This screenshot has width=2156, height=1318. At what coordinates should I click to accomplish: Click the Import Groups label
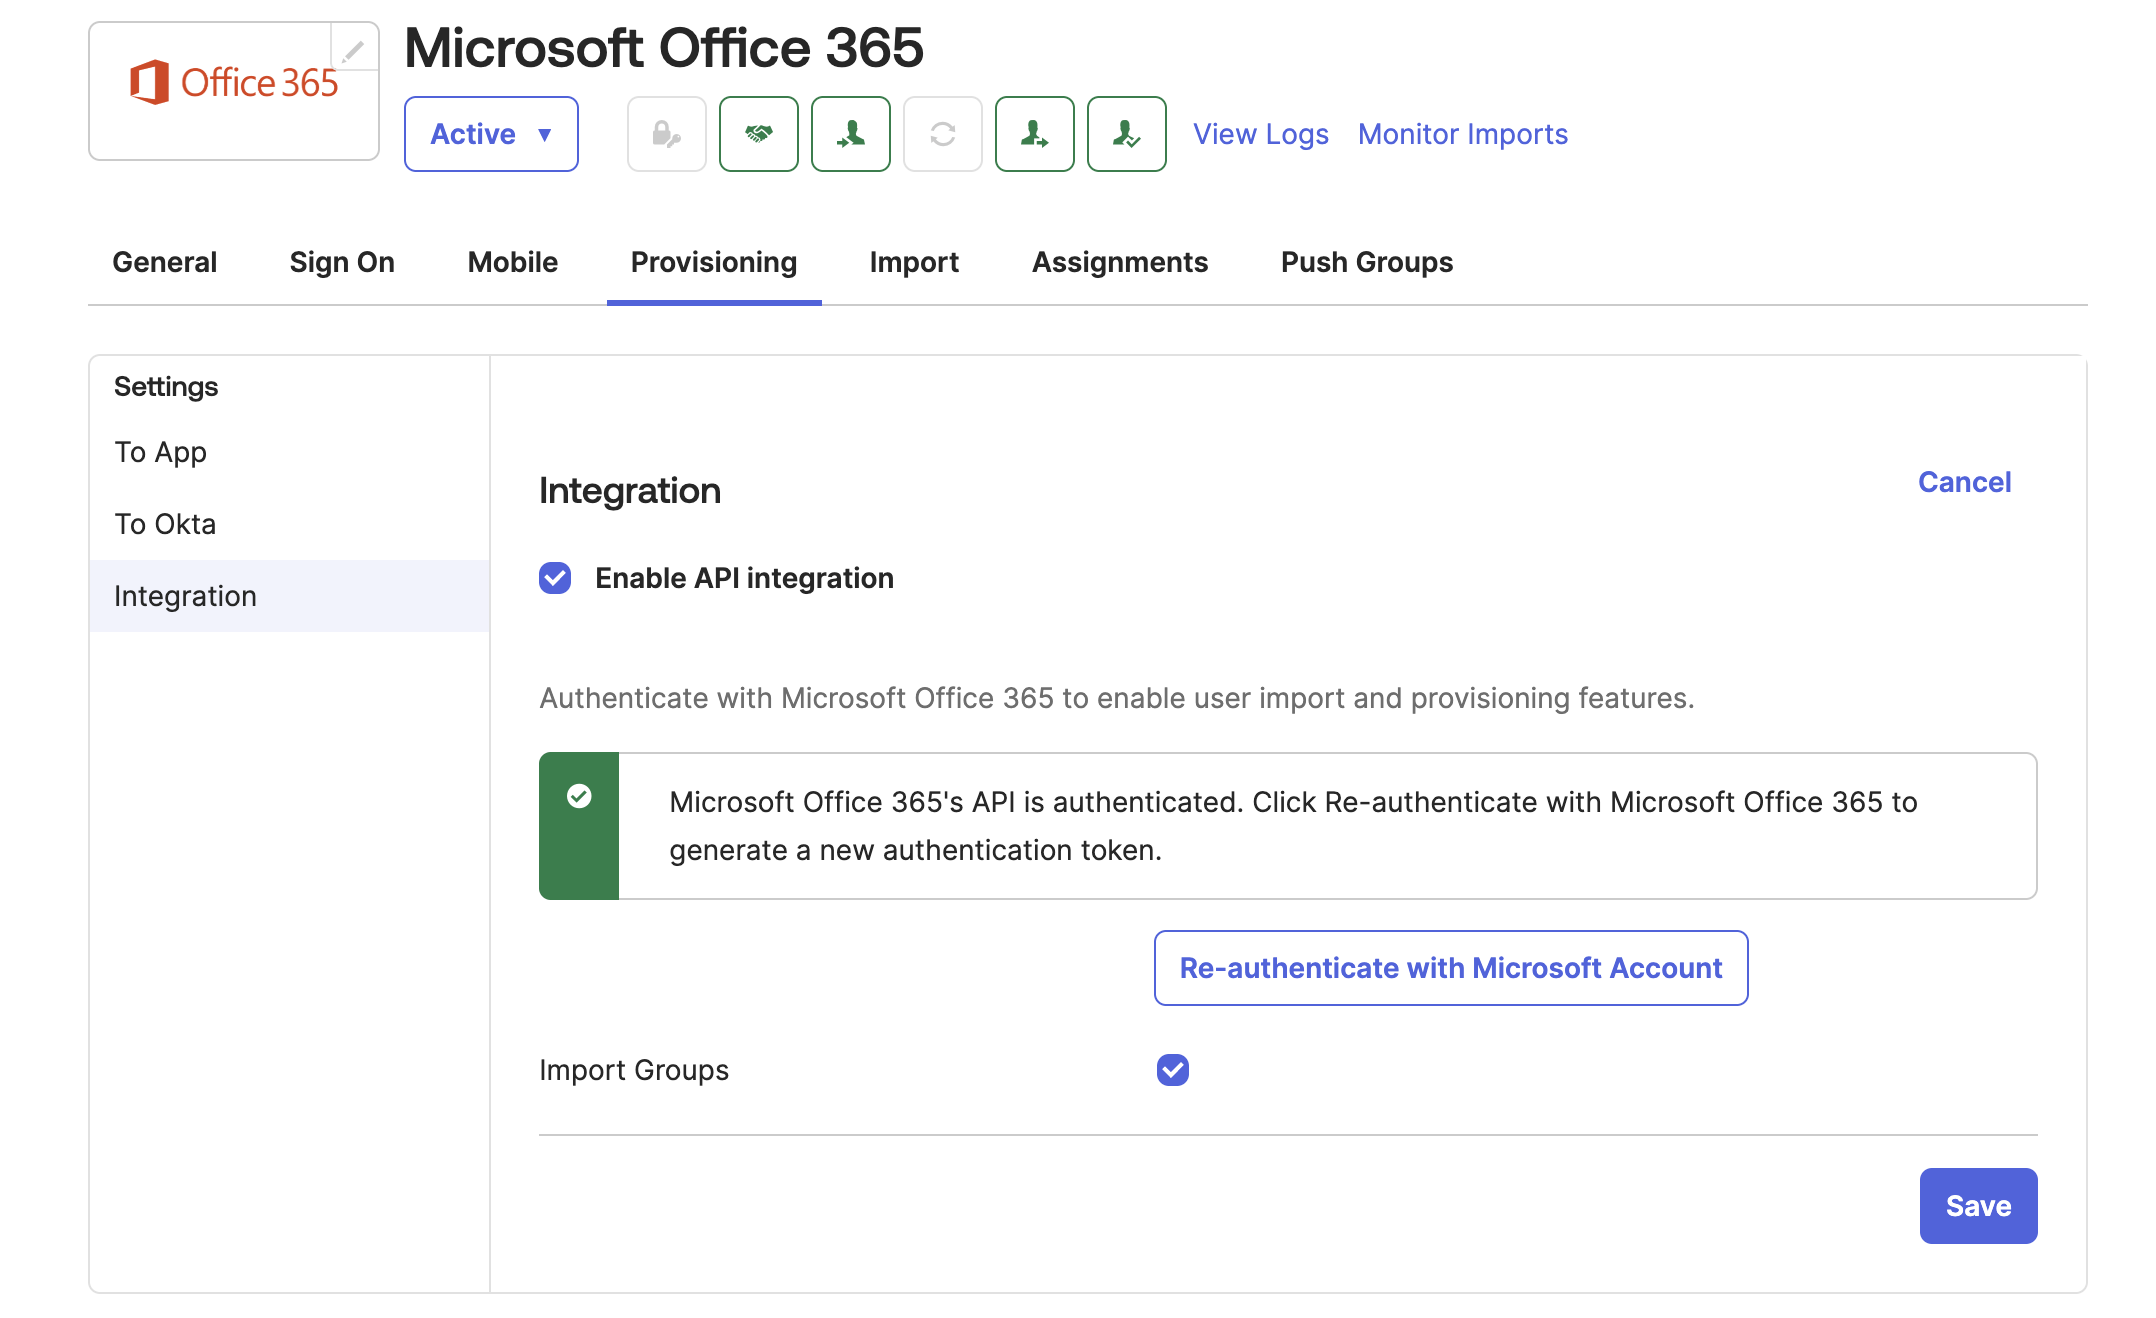[634, 1070]
